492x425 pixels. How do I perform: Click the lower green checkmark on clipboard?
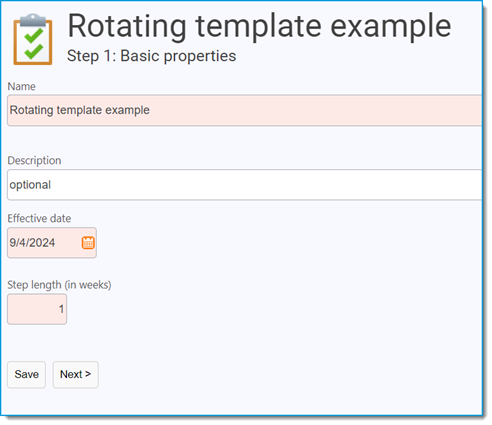click(34, 52)
